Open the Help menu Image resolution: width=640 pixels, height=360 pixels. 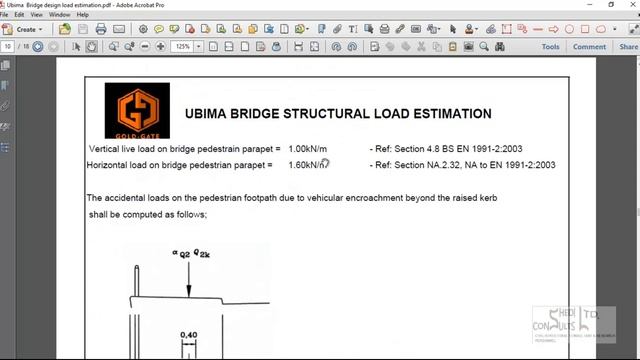(82, 15)
